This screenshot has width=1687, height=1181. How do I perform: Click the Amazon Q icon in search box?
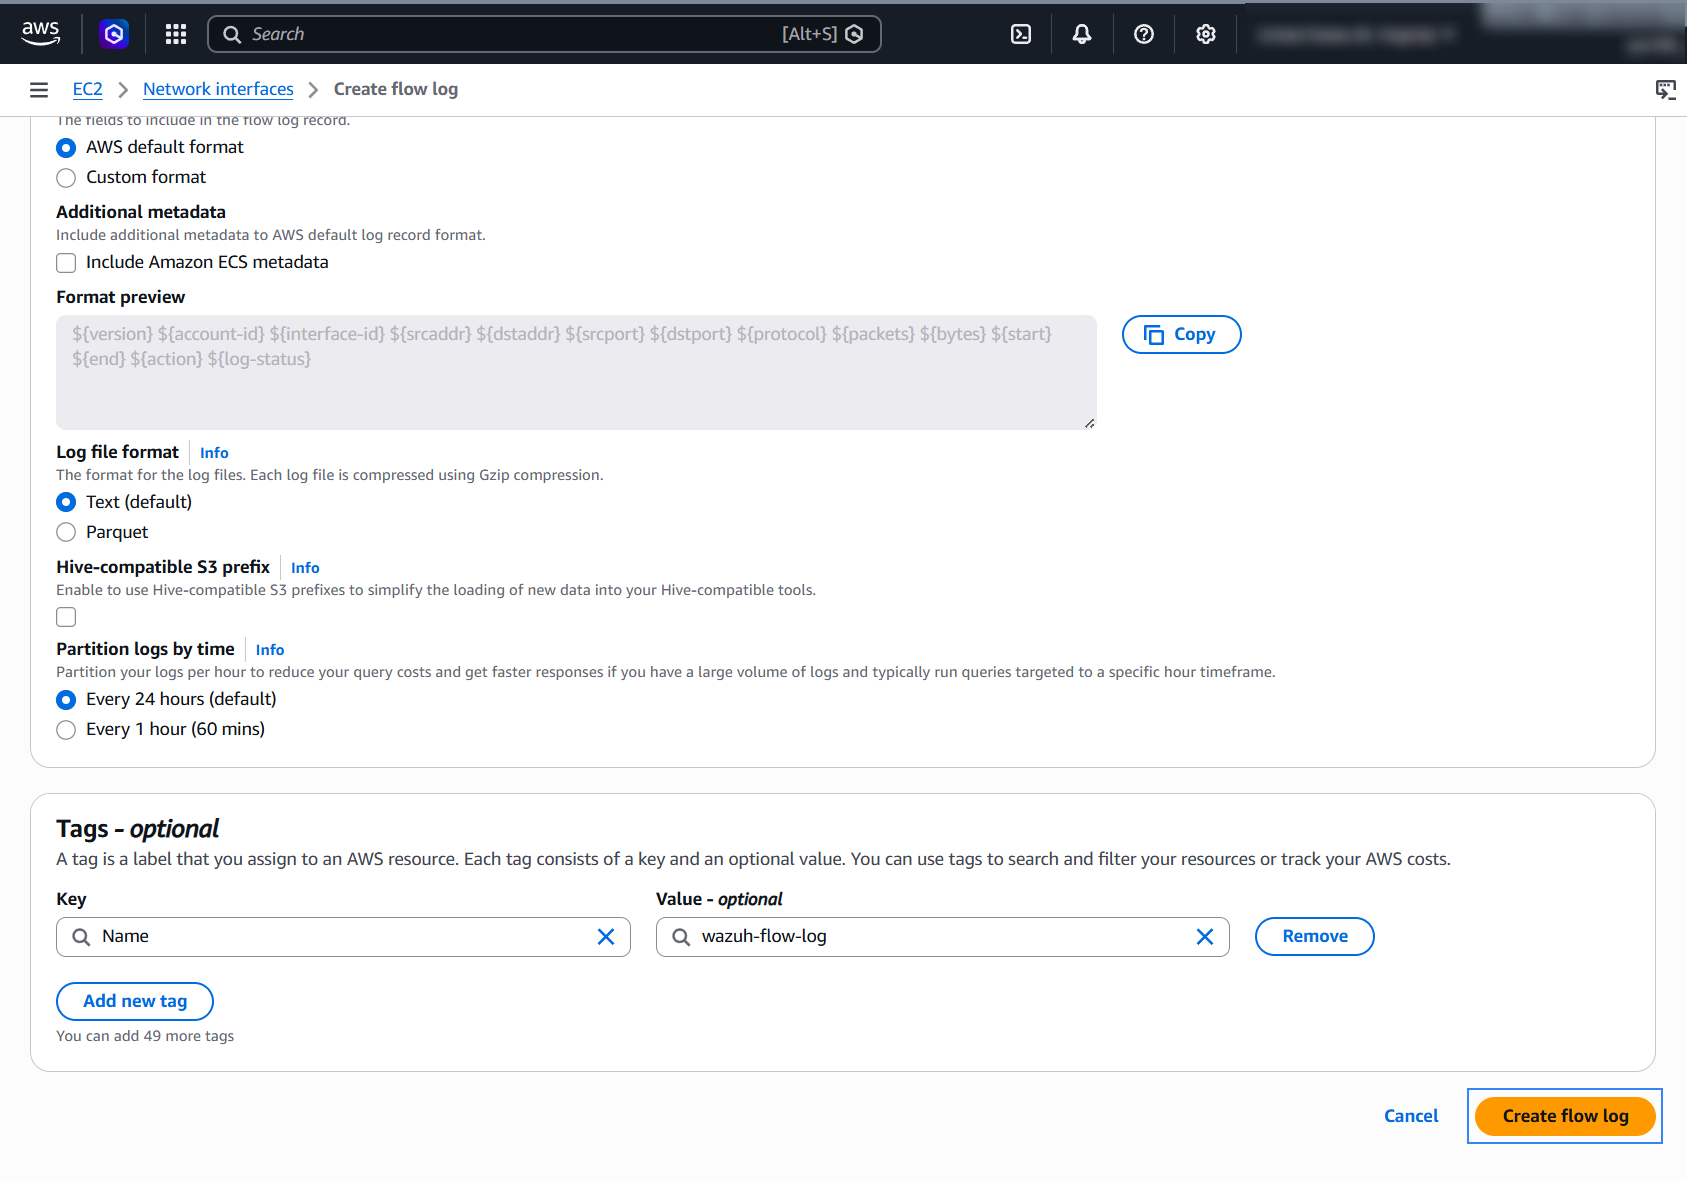point(854,34)
